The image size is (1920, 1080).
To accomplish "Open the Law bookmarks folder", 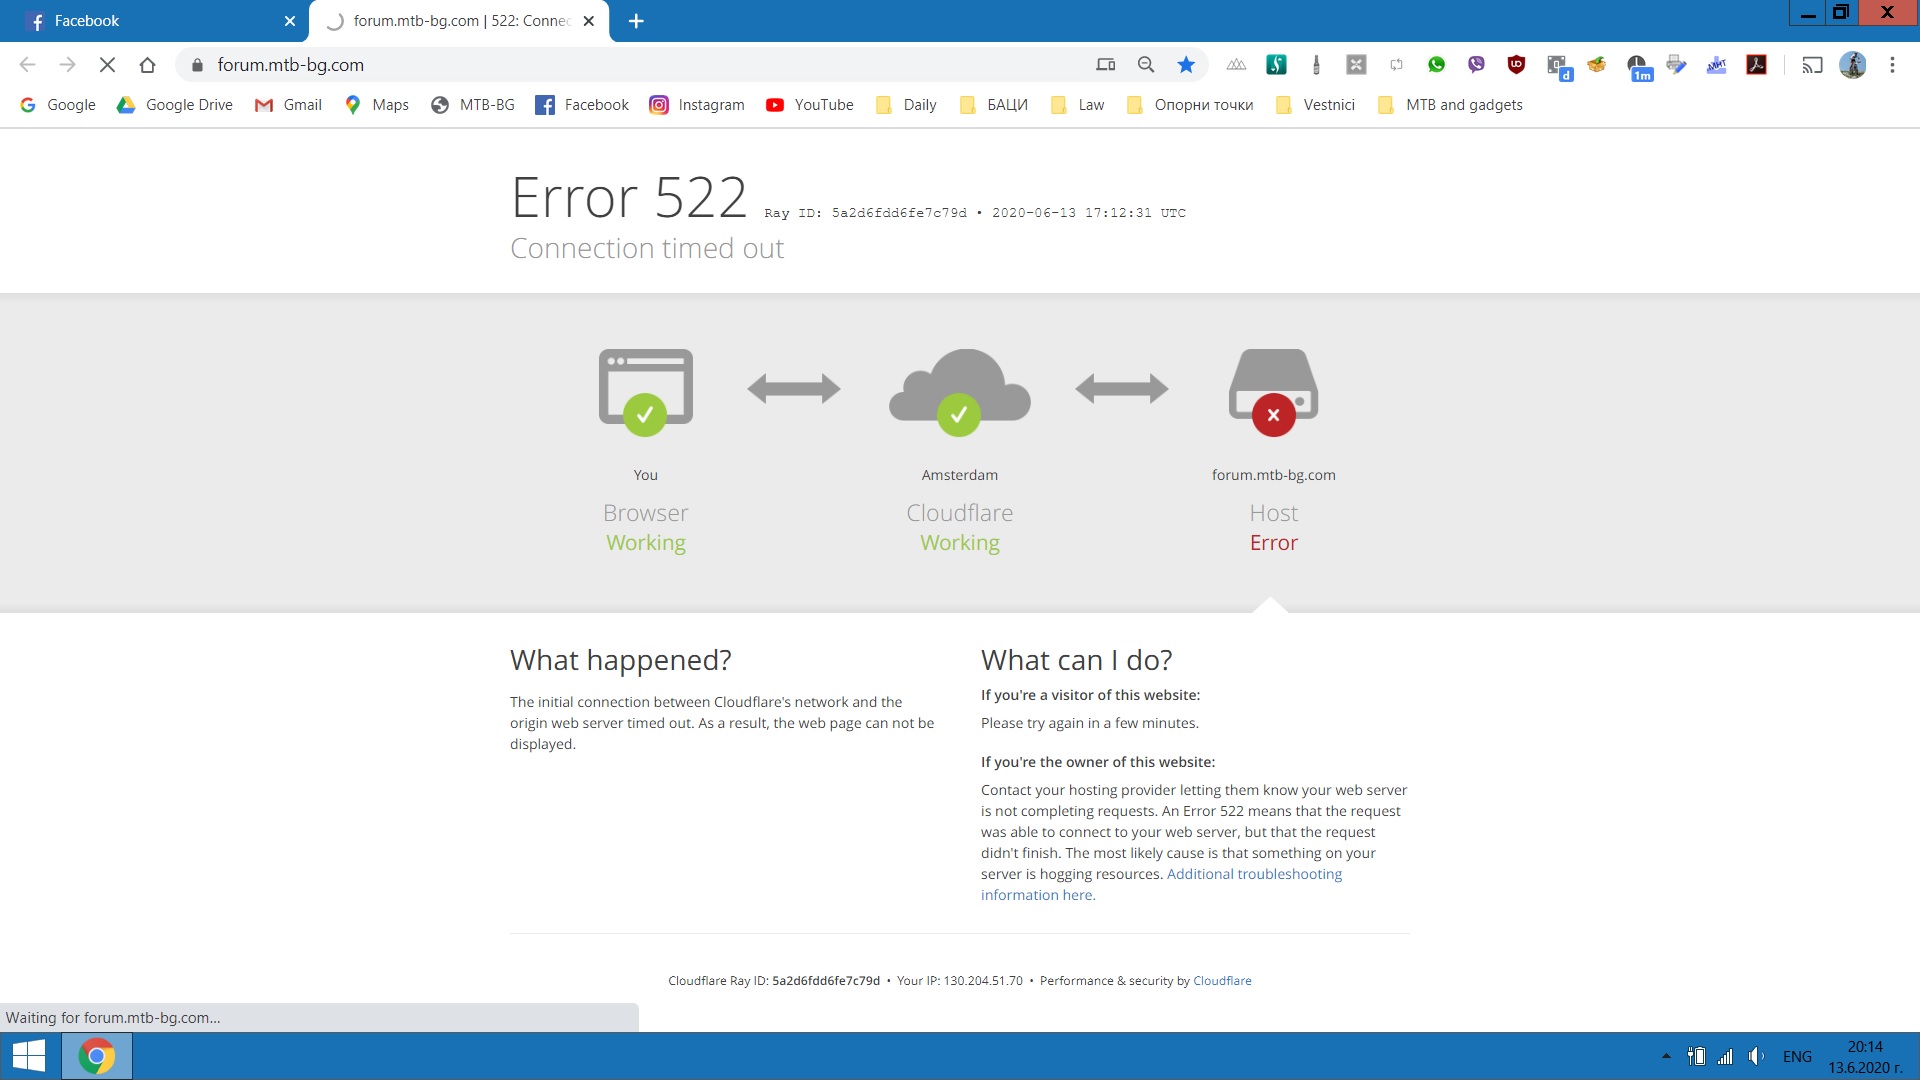I will (1078, 105).
